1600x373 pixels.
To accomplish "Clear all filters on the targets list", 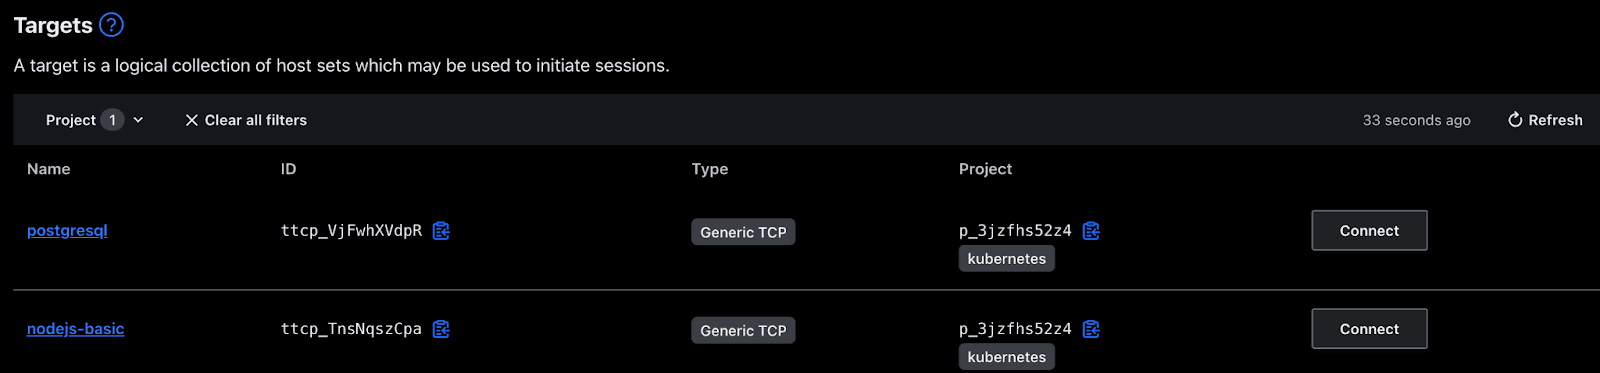I will click(x=246, y=120).
